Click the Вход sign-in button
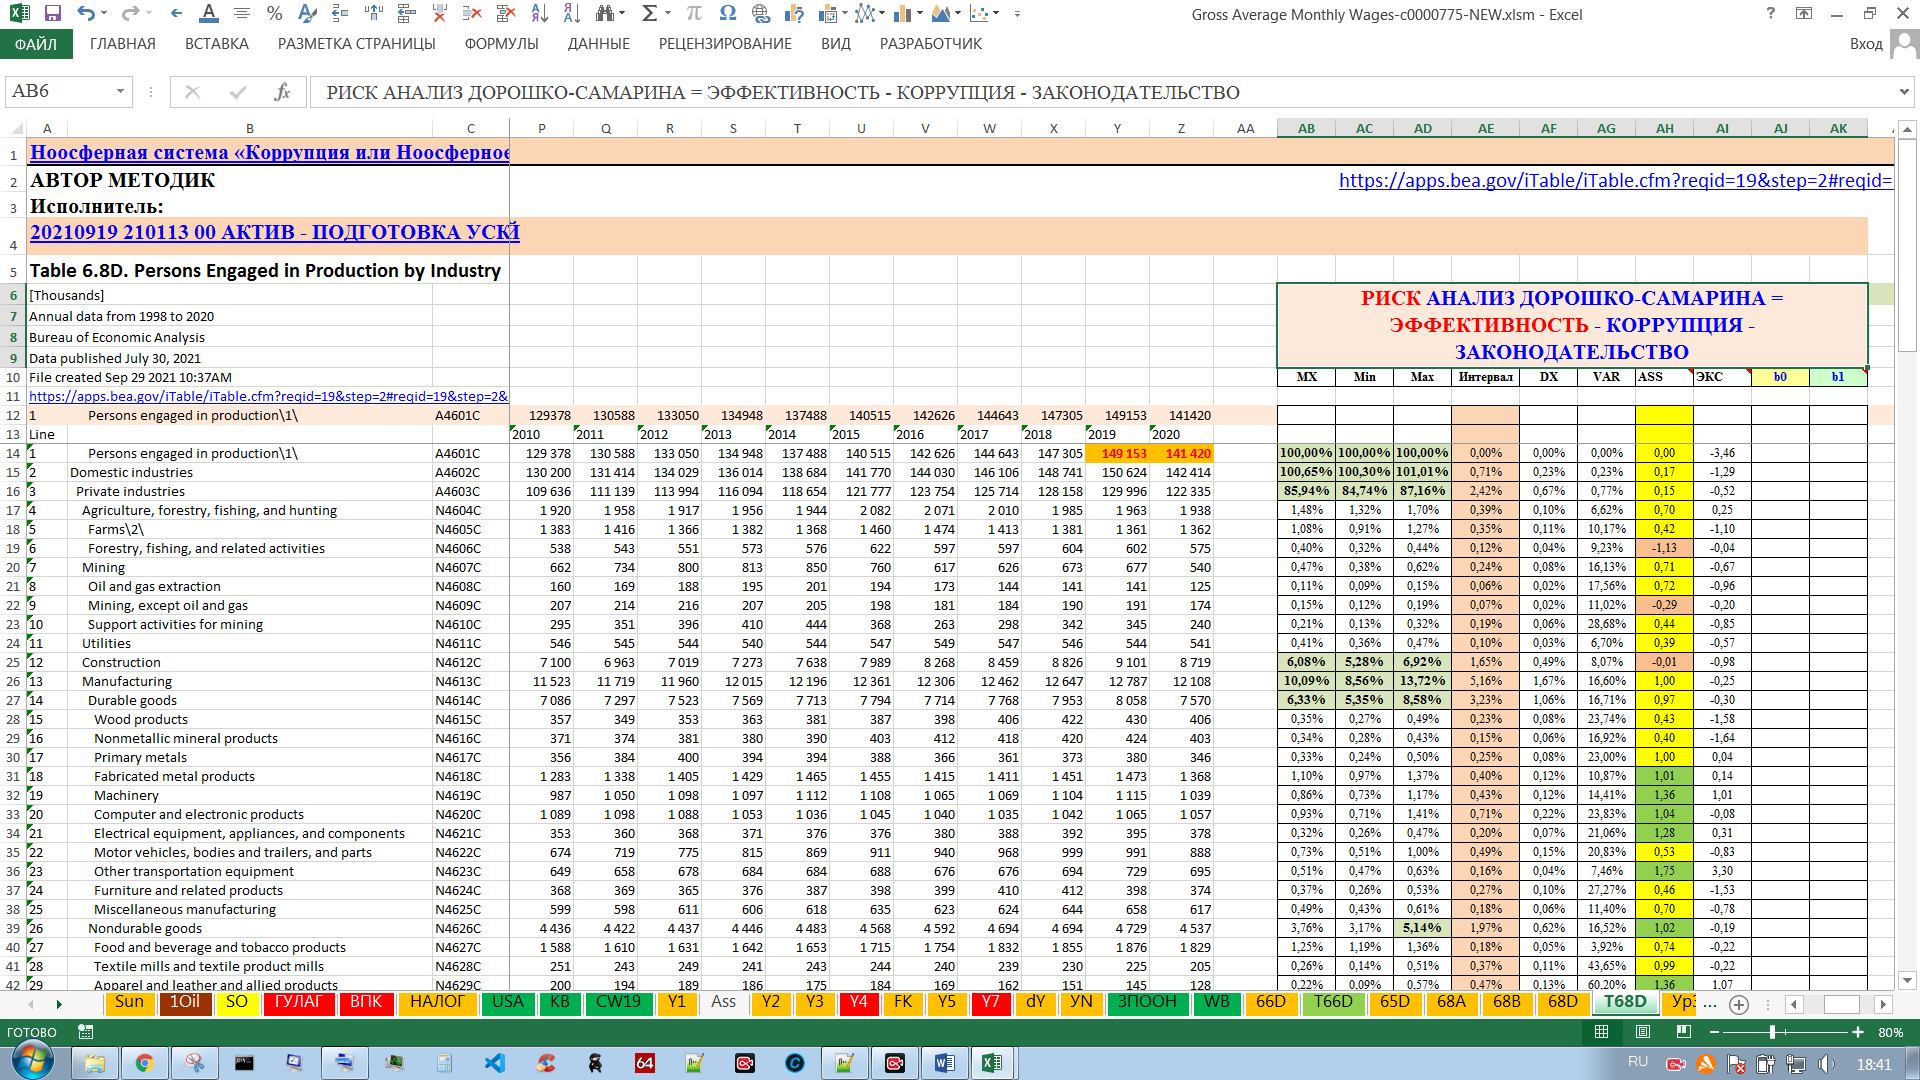Image resolution: width=1920 pixels, height=1080 pixels. click(1866, 44)
